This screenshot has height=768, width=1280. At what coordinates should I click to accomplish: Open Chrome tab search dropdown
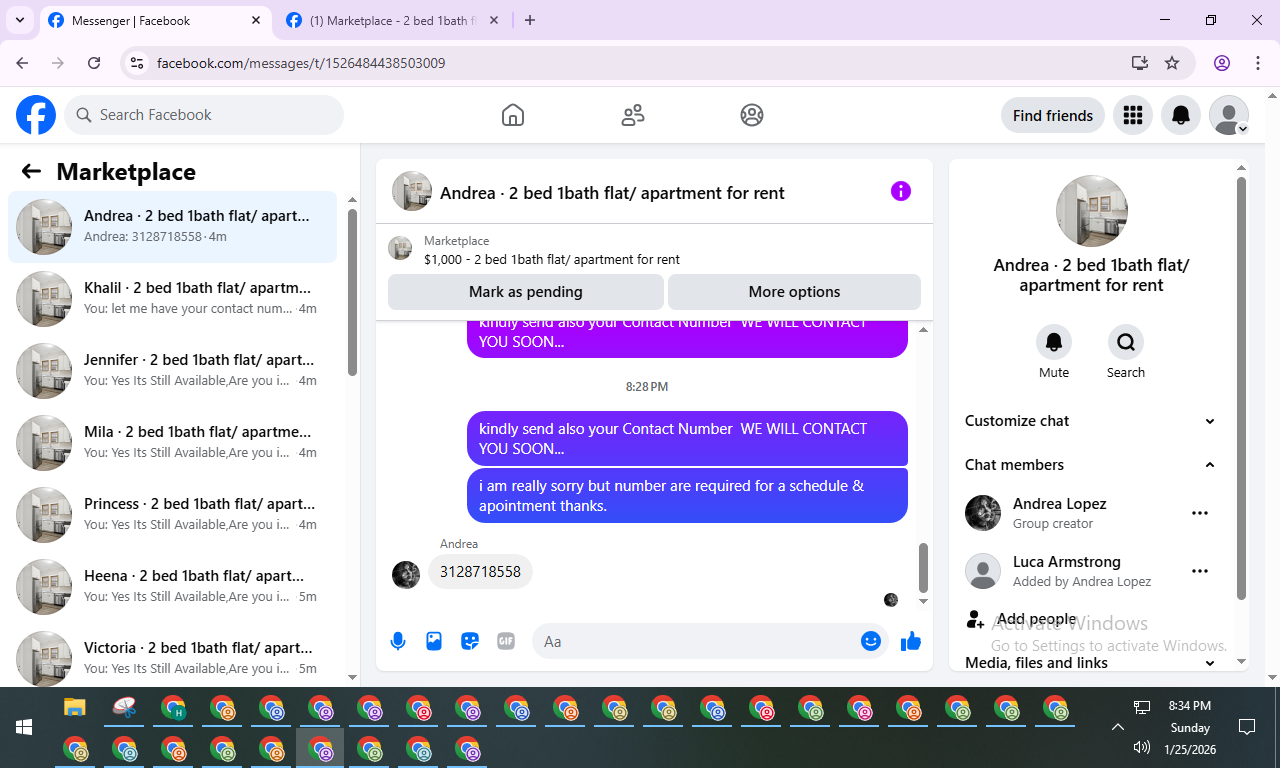pyautogui.click(x=20, y=20)
